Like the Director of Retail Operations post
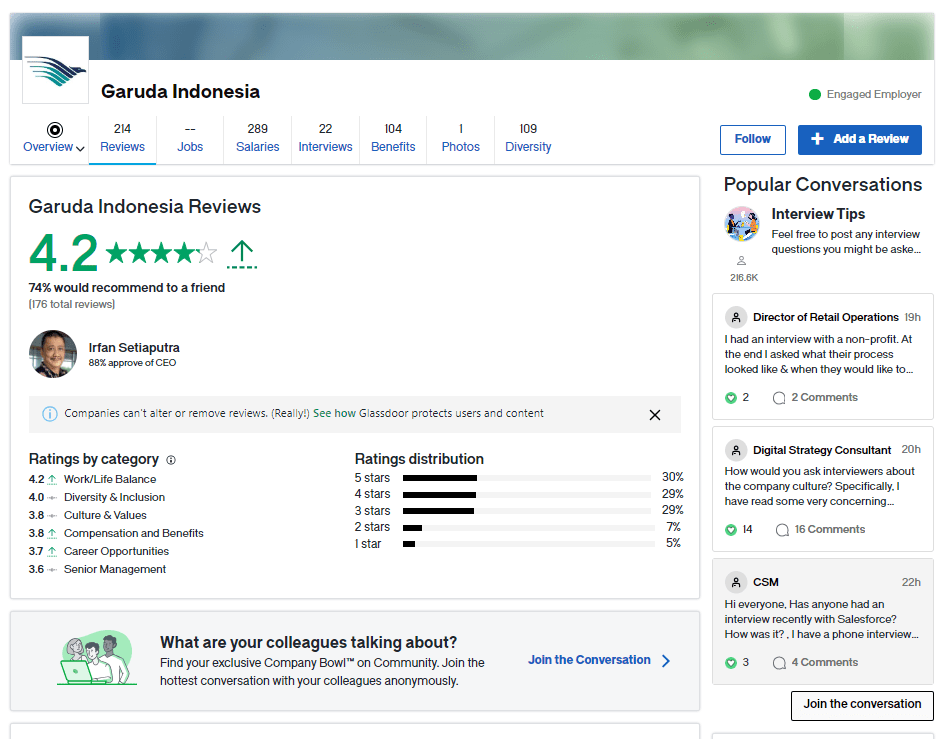Viewport: 944px width, 739px height. [x=731, y=398]
